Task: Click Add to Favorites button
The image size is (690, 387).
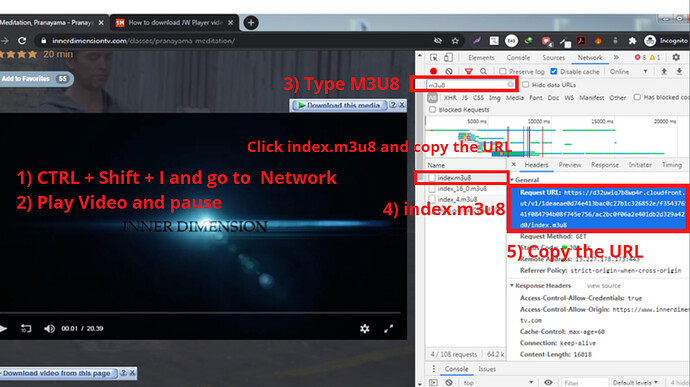Action: 36,79
